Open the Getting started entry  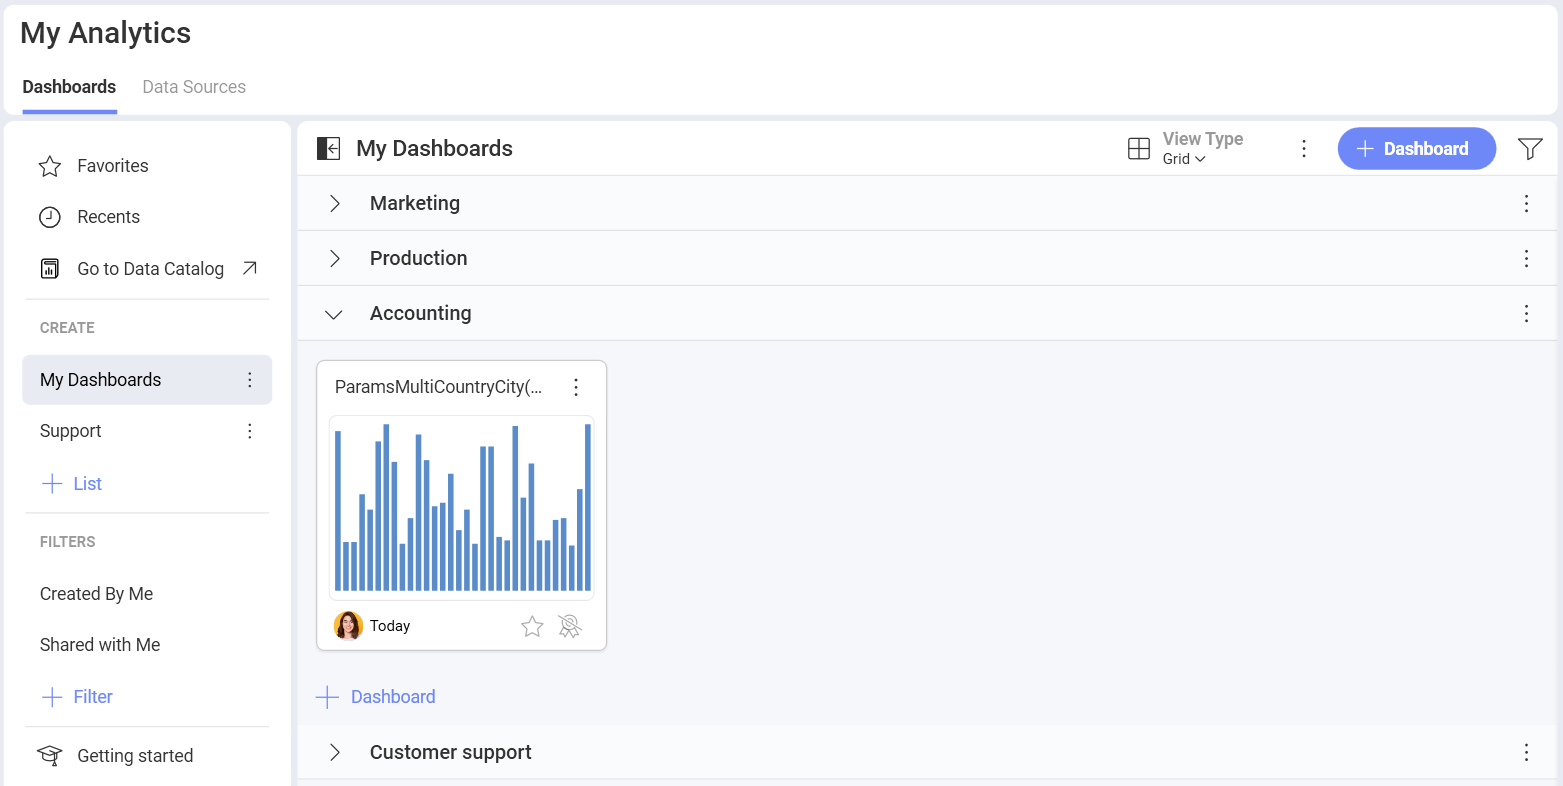135,756
